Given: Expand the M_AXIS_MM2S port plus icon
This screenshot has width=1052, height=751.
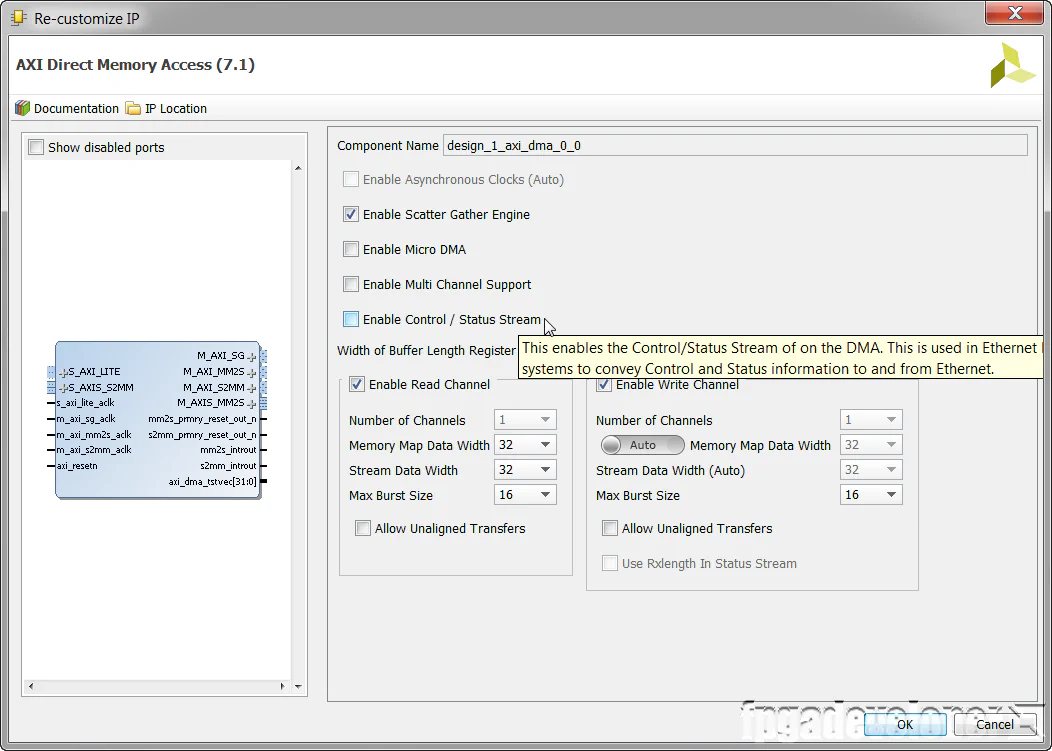Looking at the screenshot, I should click(252, 403).
